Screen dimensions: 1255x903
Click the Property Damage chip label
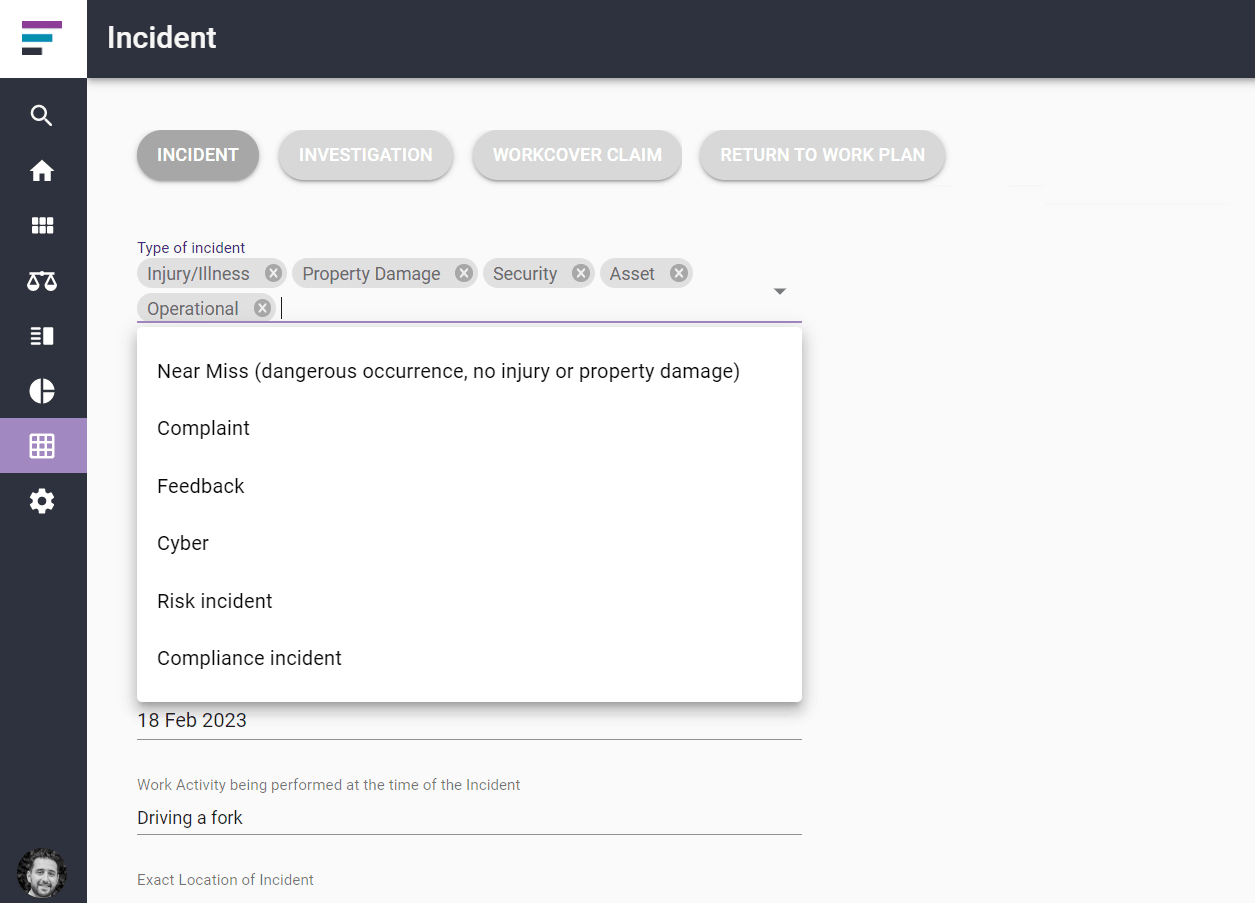pyautogui.click(x=371, y=274)
